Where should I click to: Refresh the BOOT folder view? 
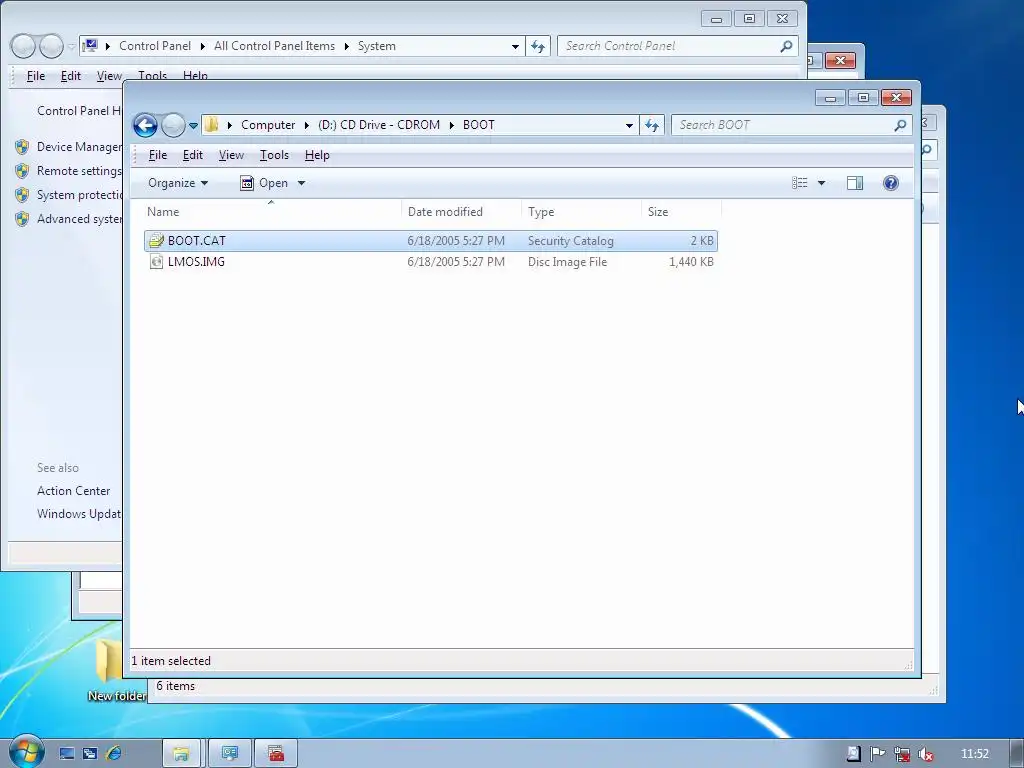point(652,125)
